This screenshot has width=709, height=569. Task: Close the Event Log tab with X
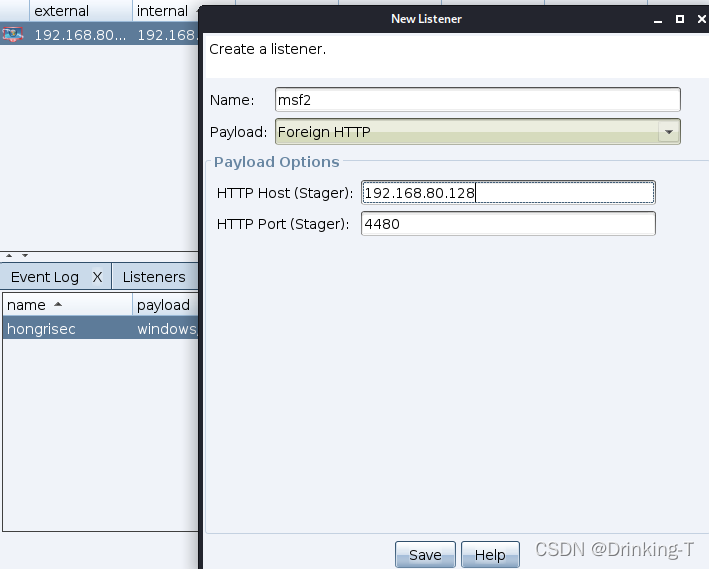coord(97,277)
